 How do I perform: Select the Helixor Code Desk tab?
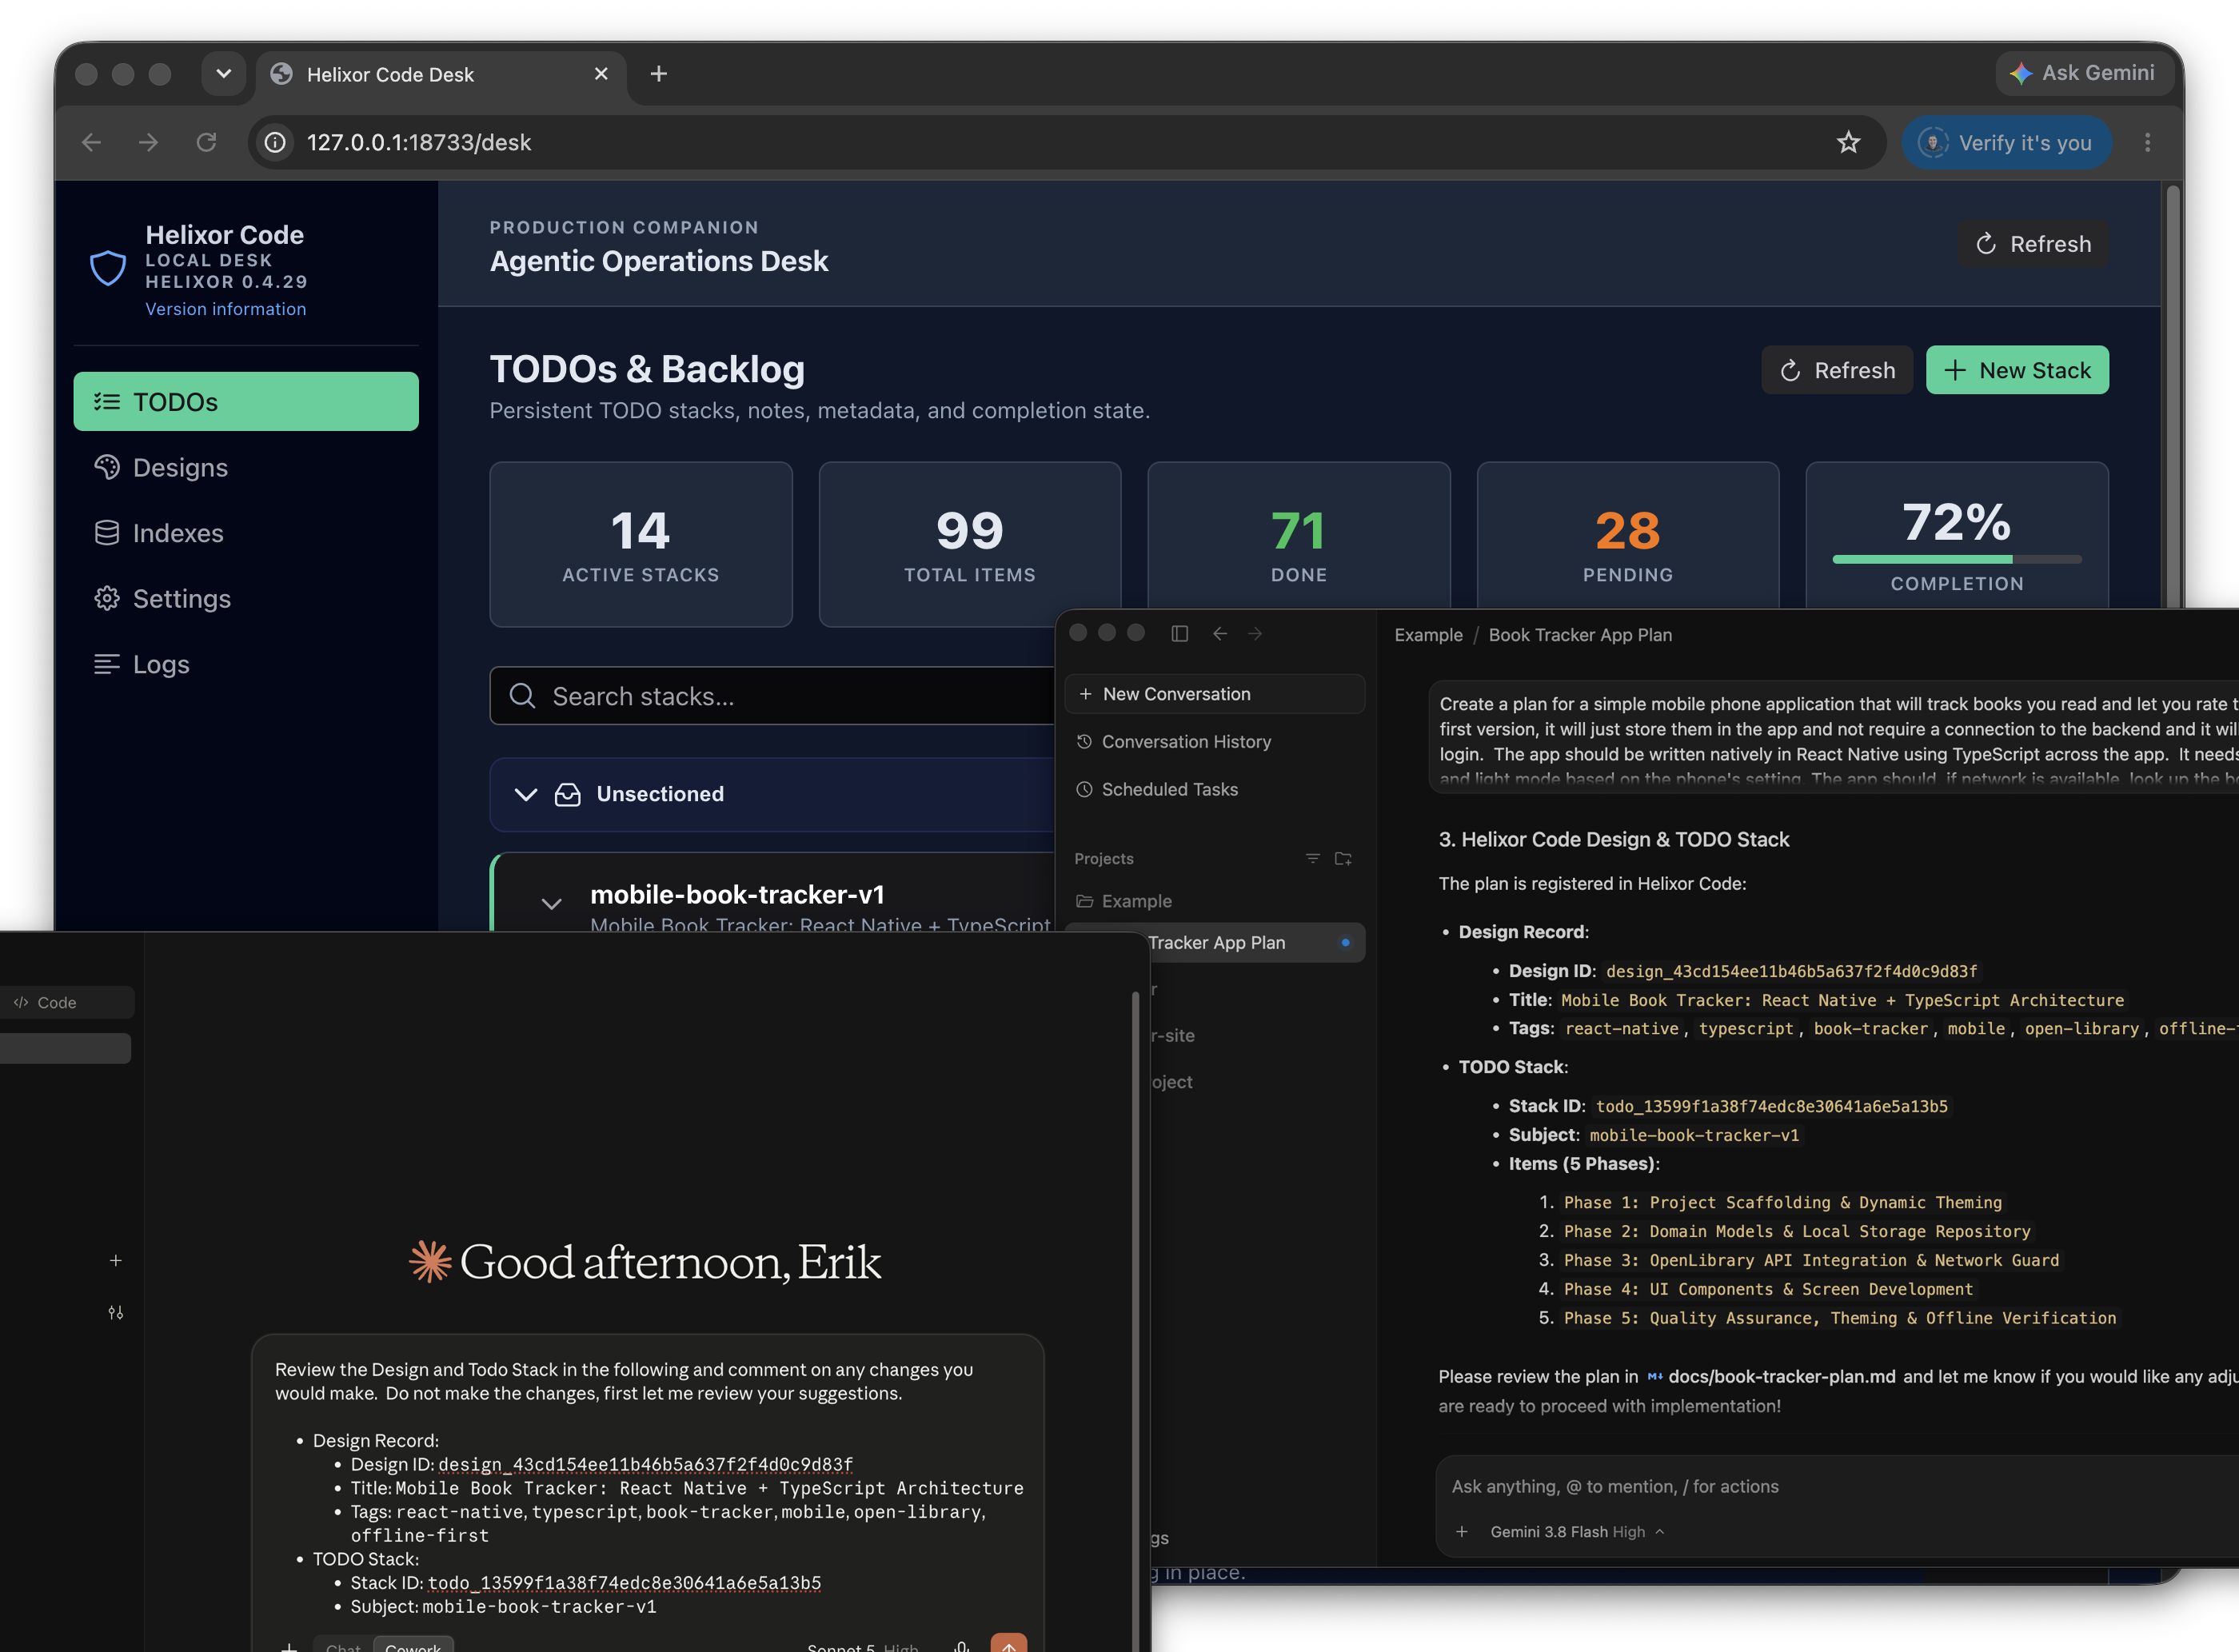point(441,75)
